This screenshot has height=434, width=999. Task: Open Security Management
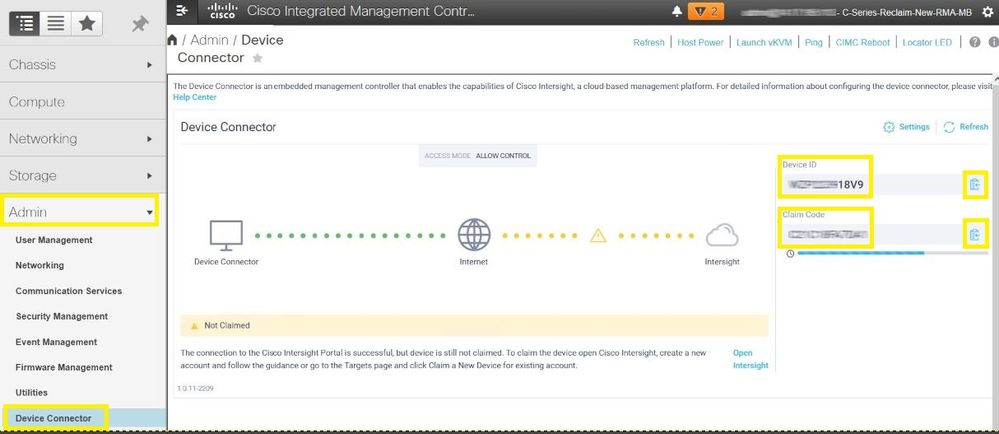(62, 316)
